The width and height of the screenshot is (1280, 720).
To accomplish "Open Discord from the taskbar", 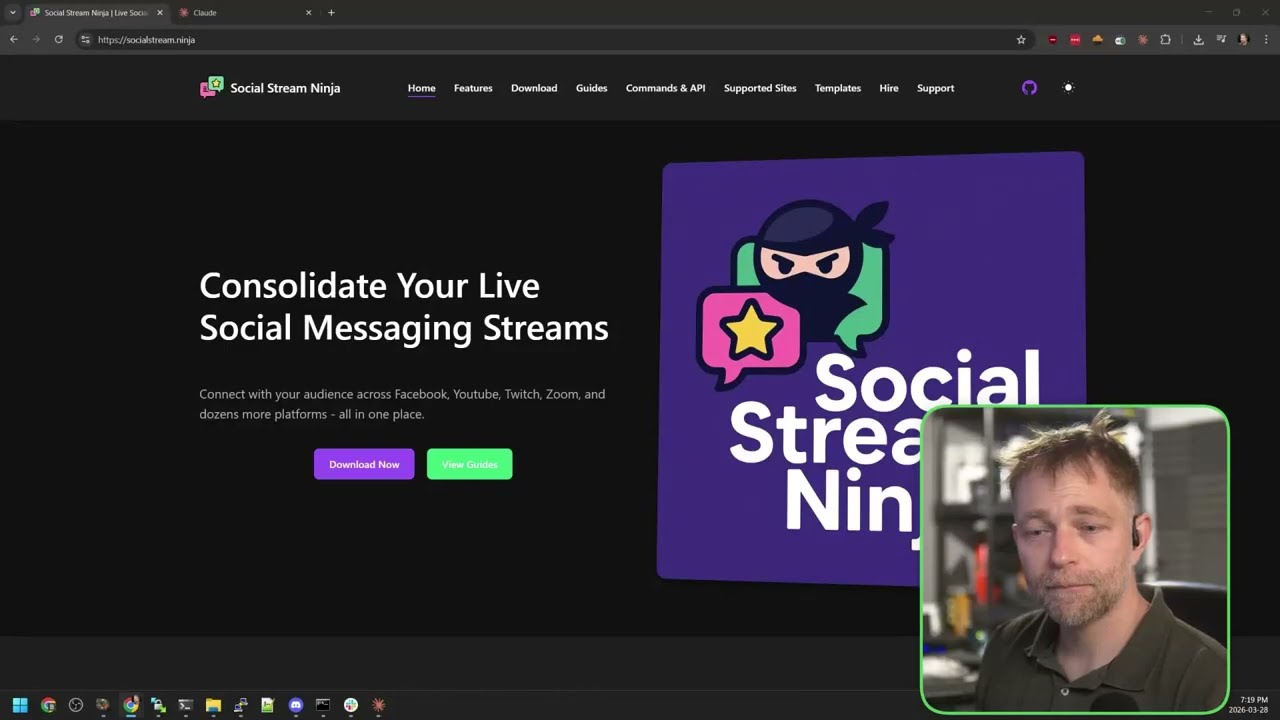I will click(x=295, y=705).
